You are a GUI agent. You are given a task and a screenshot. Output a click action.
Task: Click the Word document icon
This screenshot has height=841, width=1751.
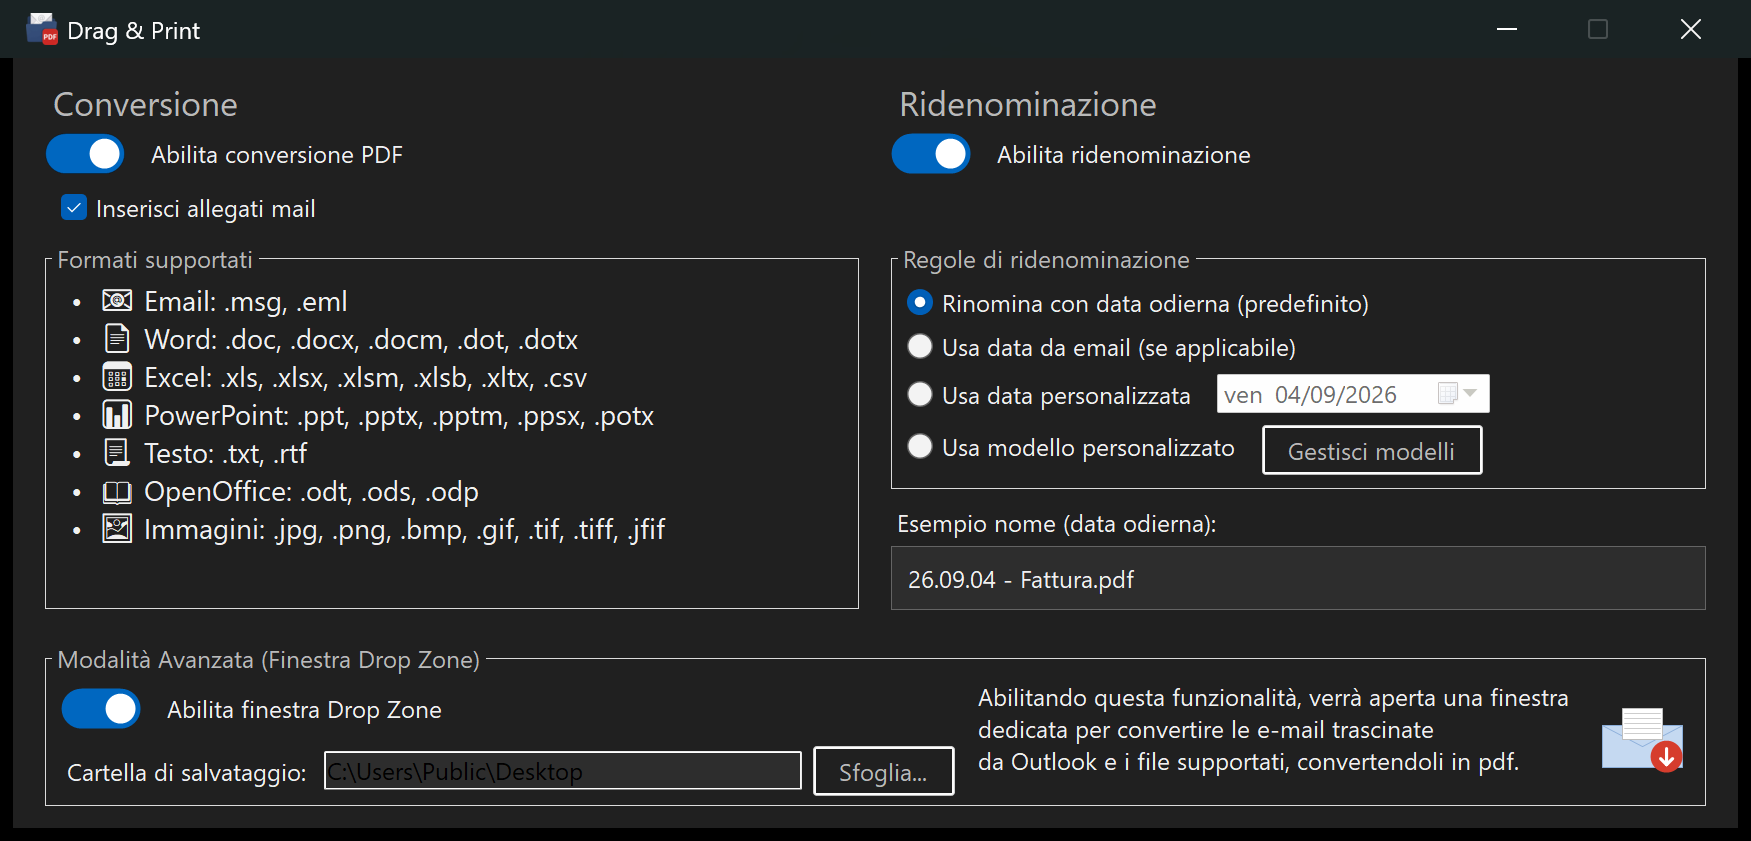click(117, 339)
